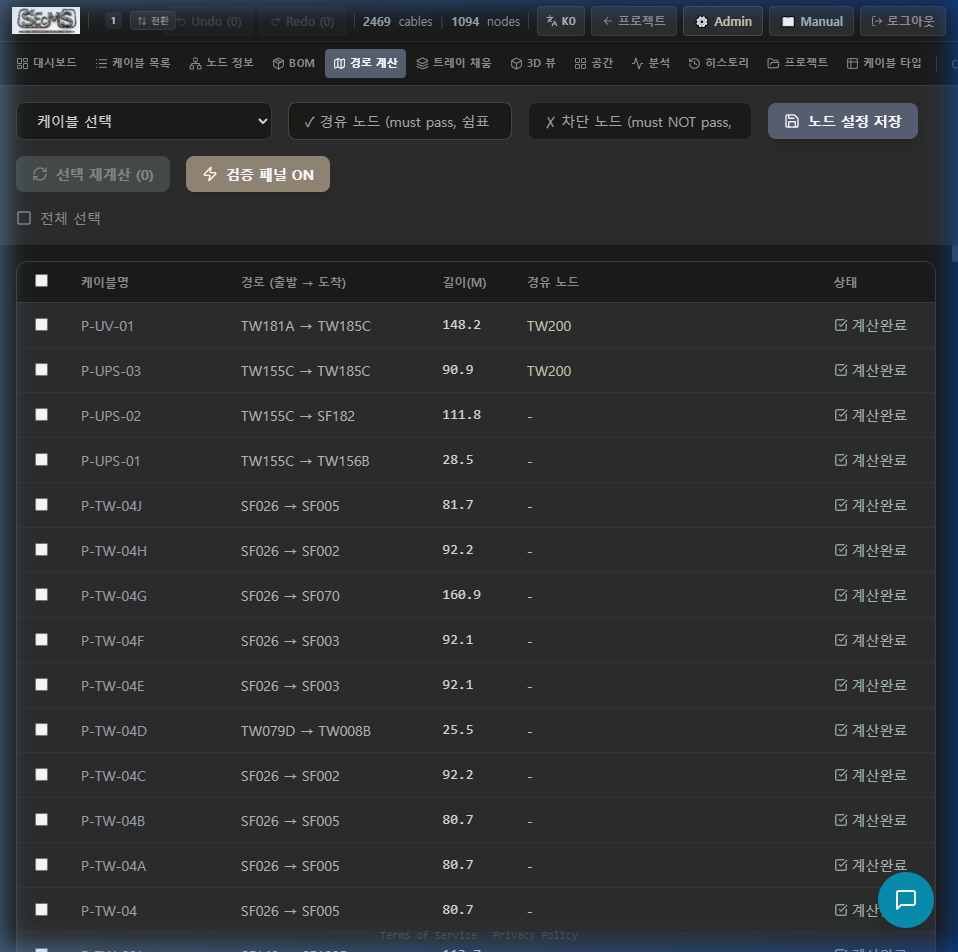Open the 대시보드 tab
The image size is (958, 952).
pos(46,63)
